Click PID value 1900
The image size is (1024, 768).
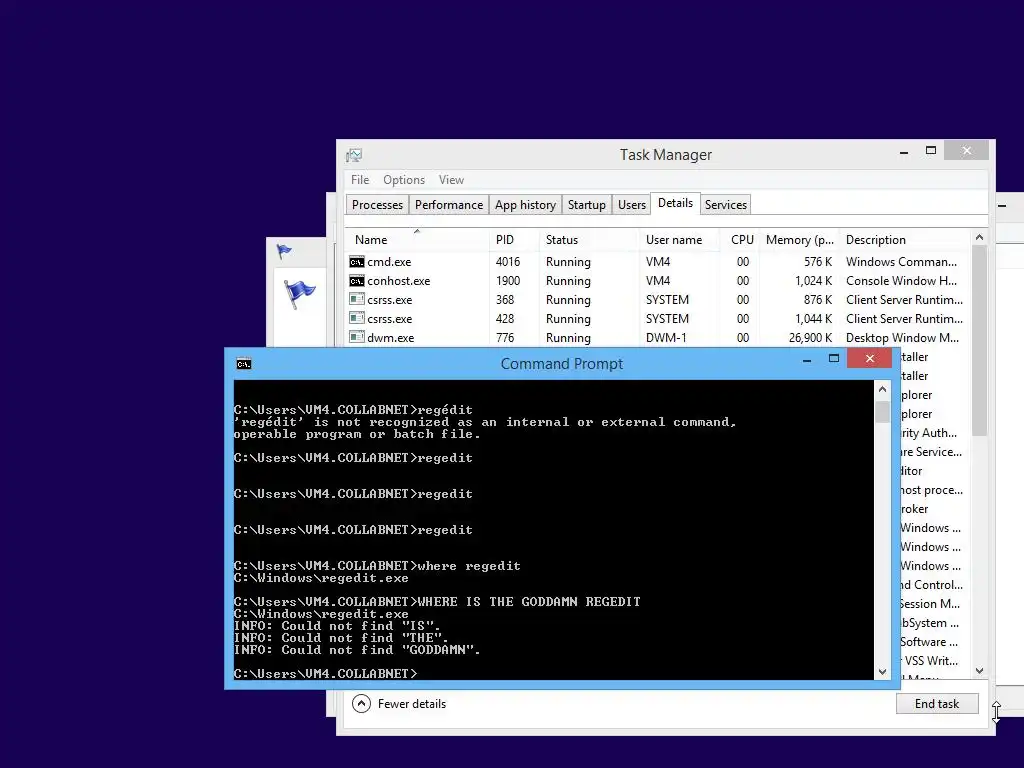[x=507, y=281]
